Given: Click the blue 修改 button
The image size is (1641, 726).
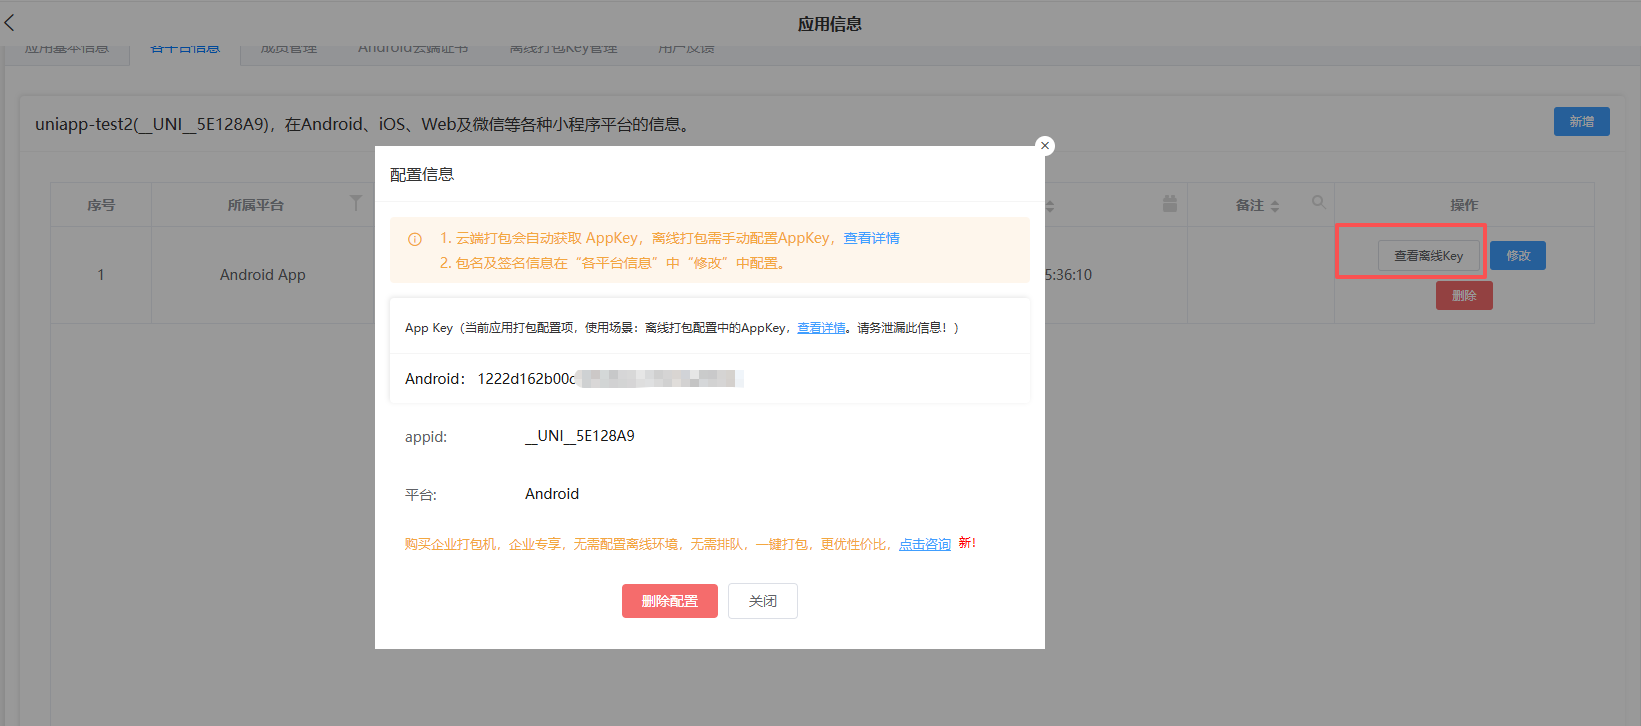Looking at the screenshot, I should (x=1518, y=256).
